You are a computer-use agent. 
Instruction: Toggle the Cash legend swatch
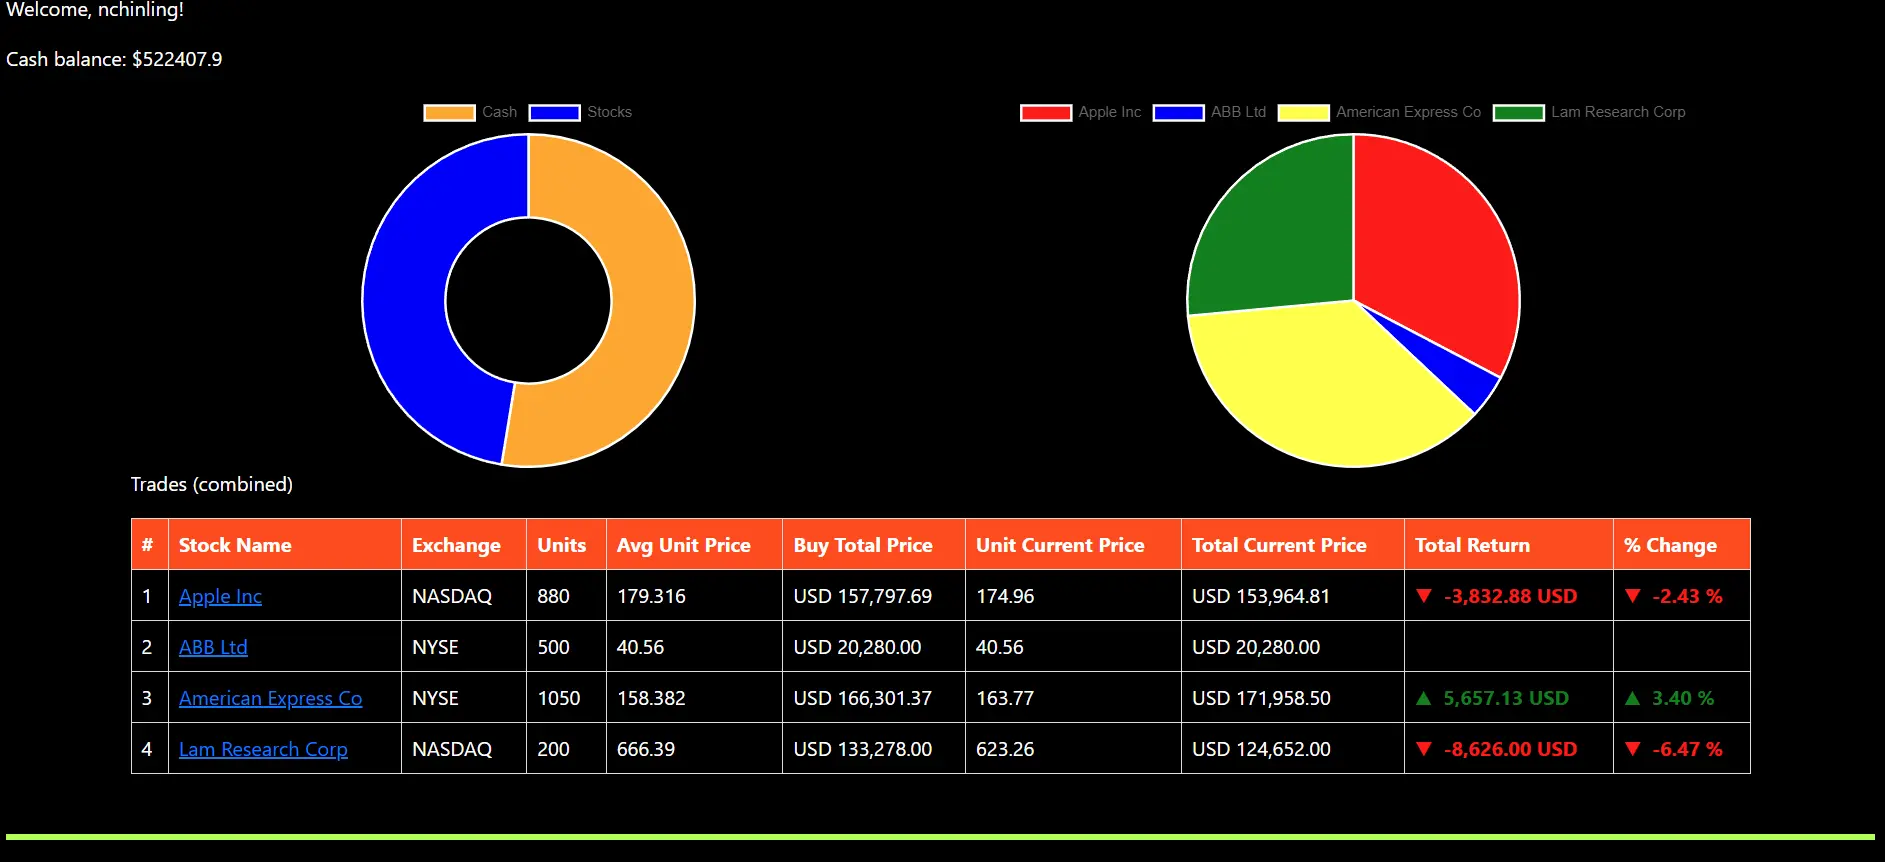(449, 112)
